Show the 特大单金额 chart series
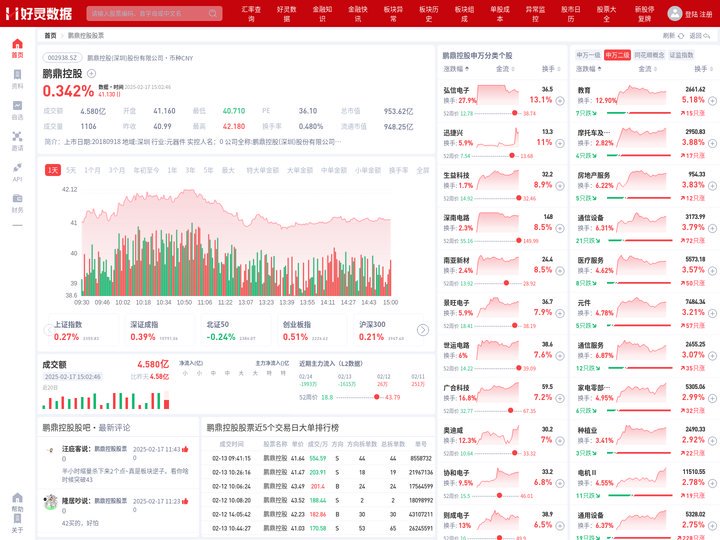 (263, 170)
